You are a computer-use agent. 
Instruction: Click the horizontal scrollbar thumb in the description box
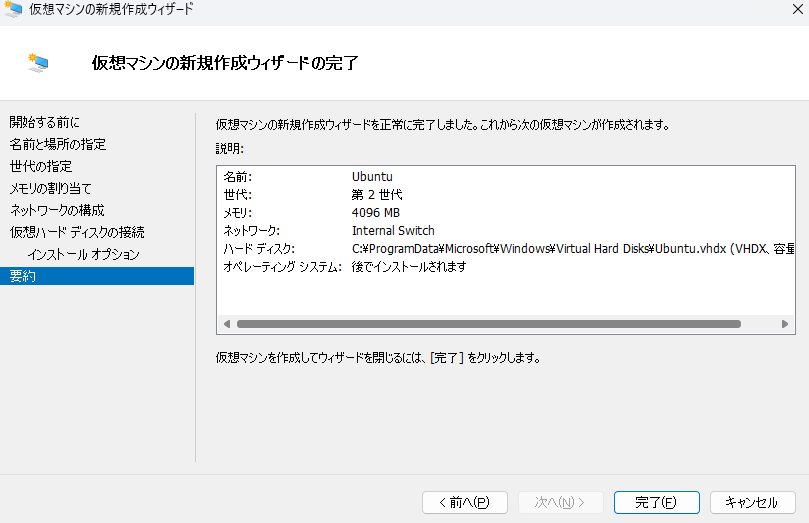click(488, 324)
